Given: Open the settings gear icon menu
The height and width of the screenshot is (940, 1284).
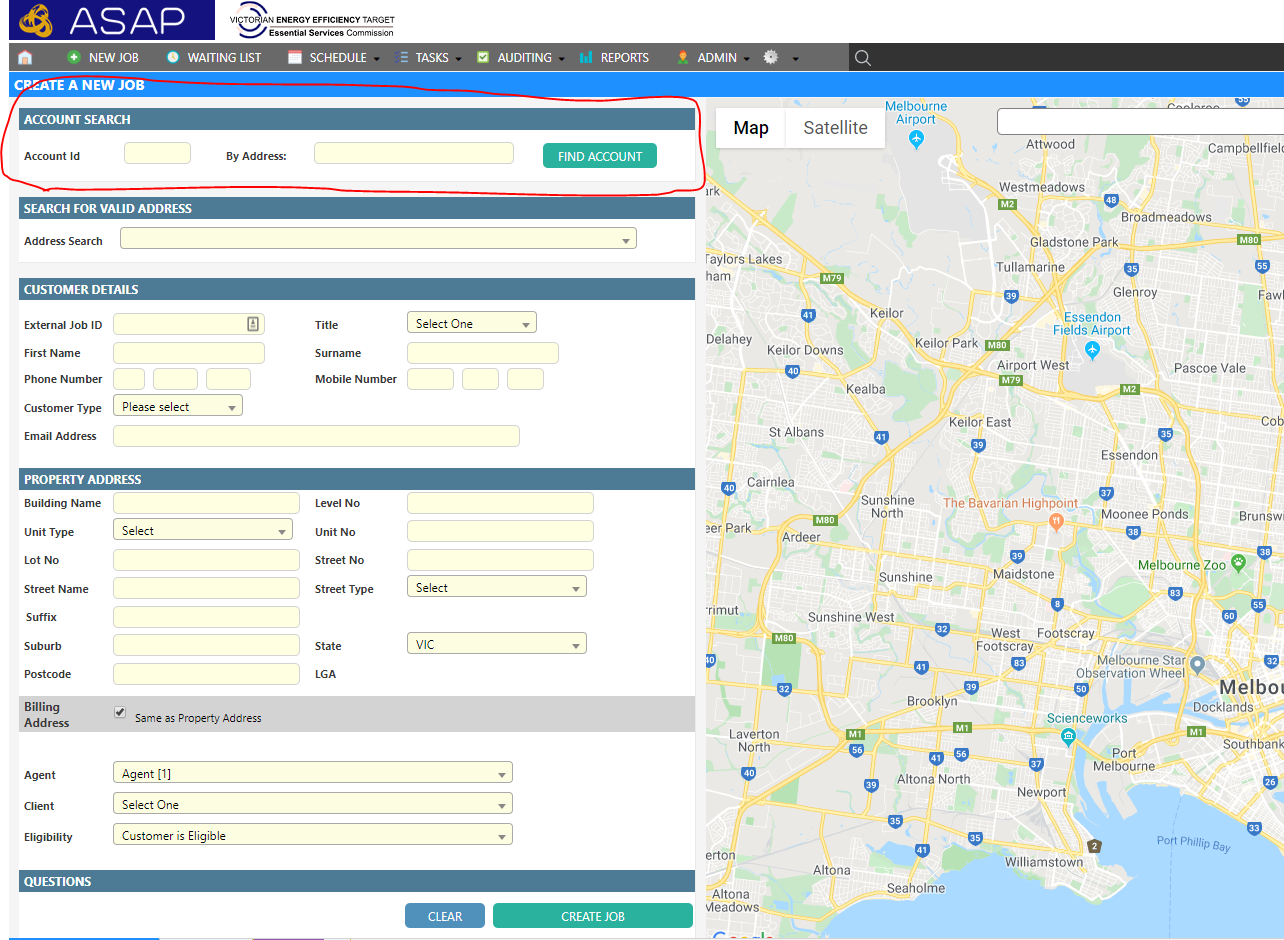Looking at the screenshot, I should [771, 58].
